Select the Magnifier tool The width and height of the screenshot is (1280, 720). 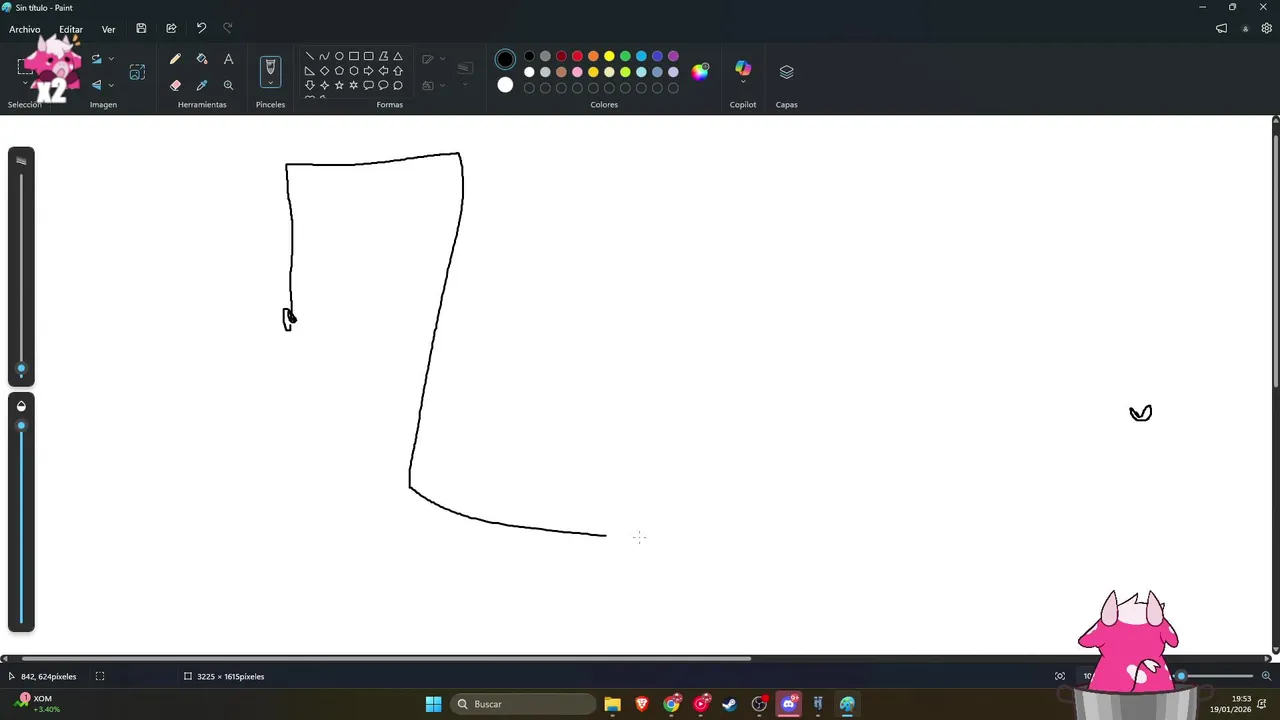229,86
